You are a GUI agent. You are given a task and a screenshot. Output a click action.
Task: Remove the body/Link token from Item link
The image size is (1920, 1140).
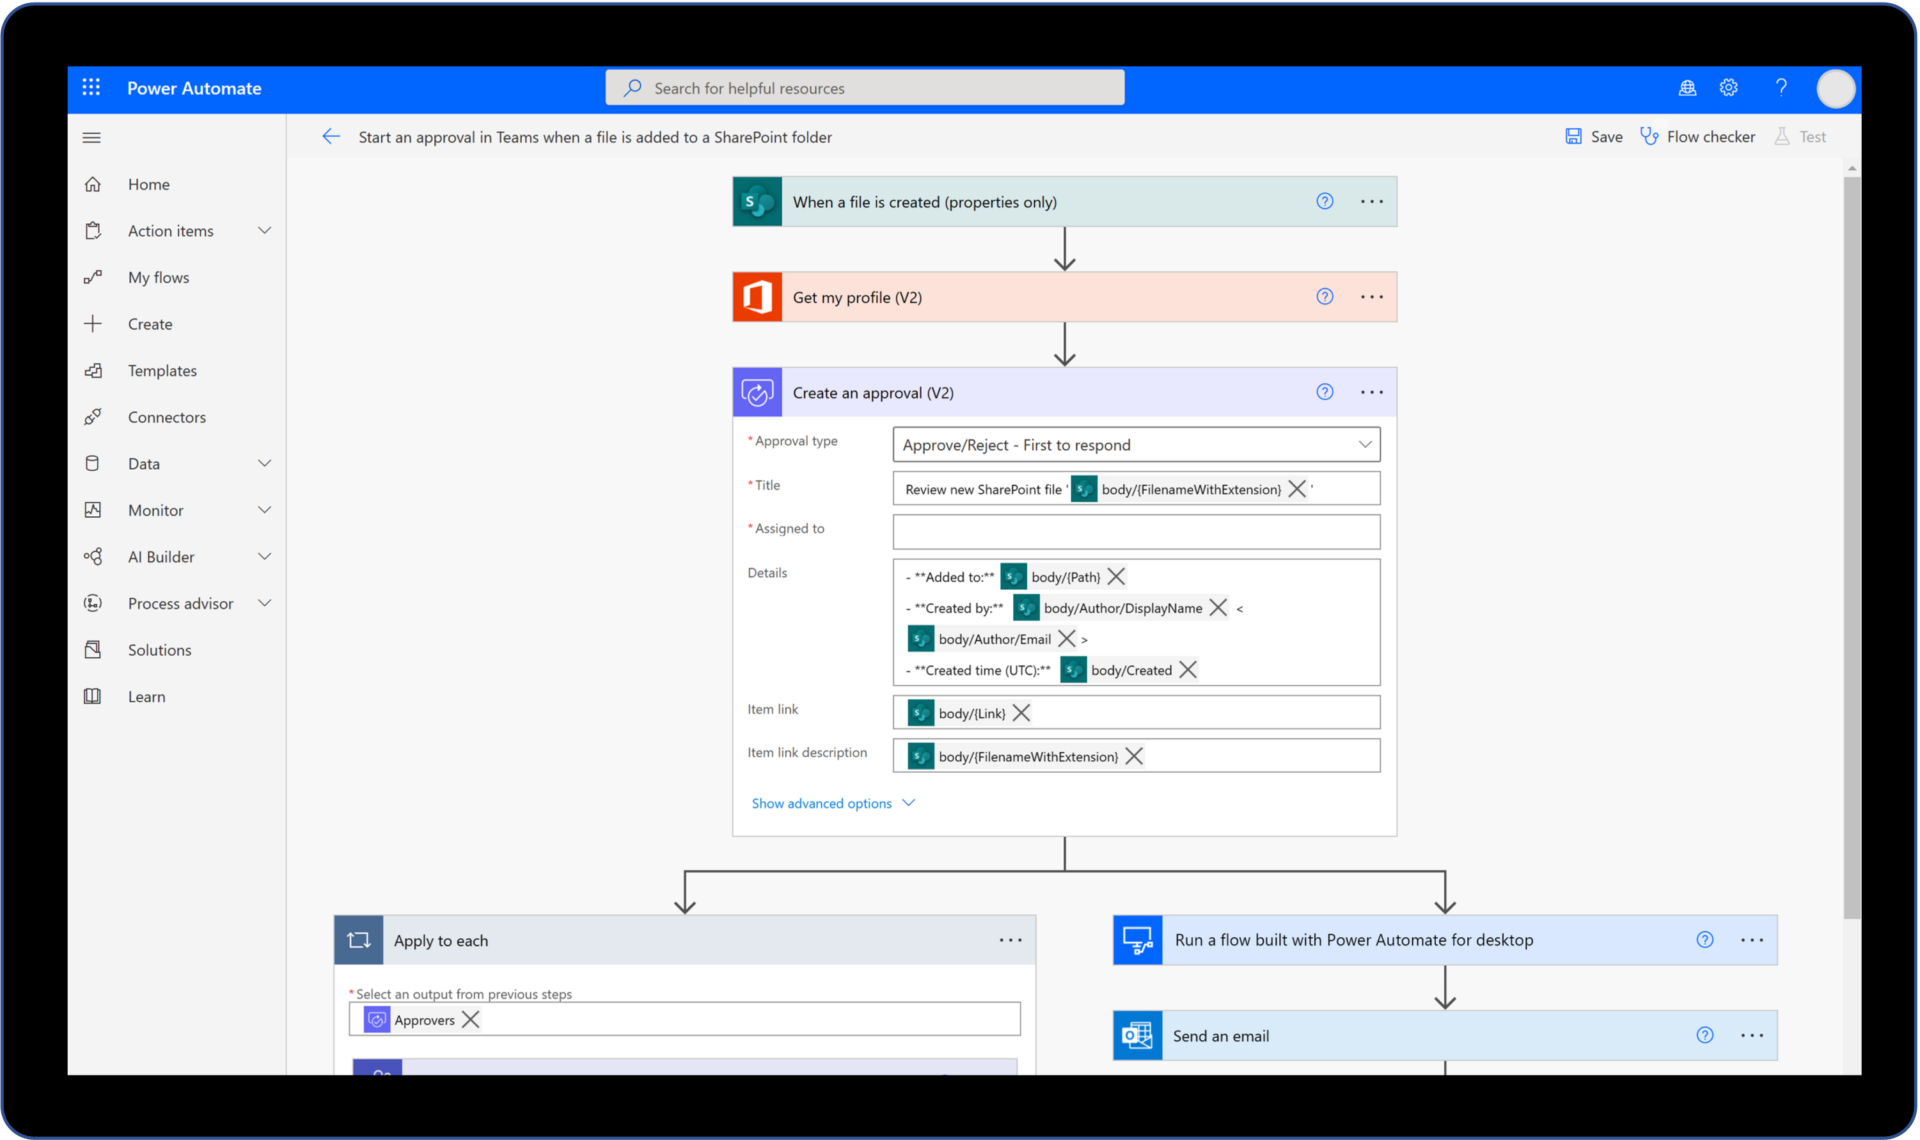tap(1021, 712)
